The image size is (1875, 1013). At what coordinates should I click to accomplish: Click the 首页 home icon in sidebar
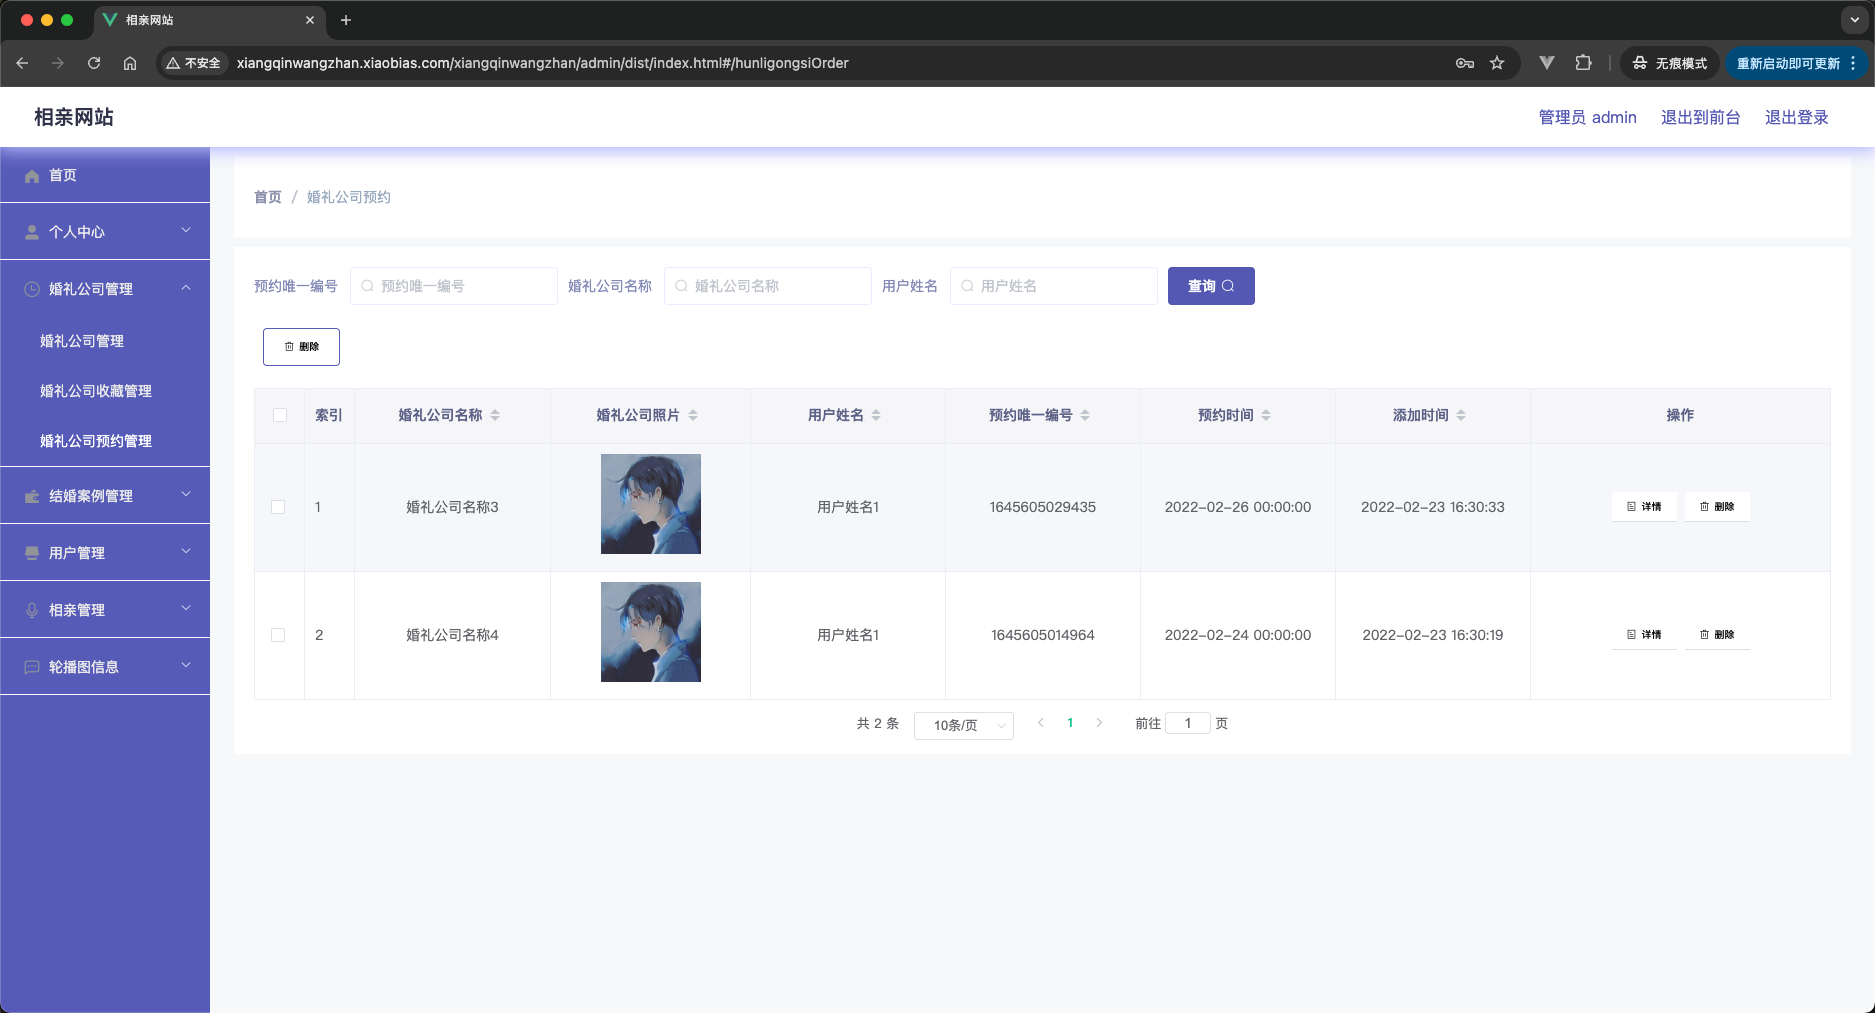tap(32, 175)
